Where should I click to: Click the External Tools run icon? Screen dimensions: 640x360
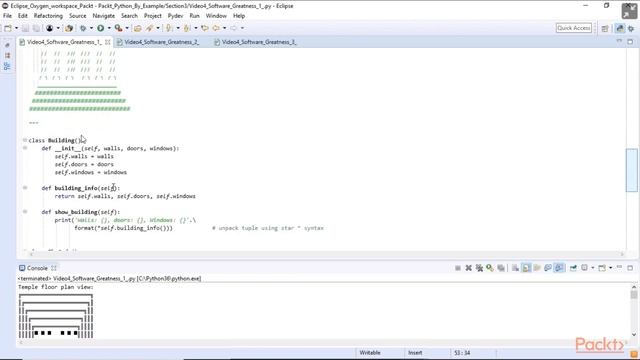[118, 28]
